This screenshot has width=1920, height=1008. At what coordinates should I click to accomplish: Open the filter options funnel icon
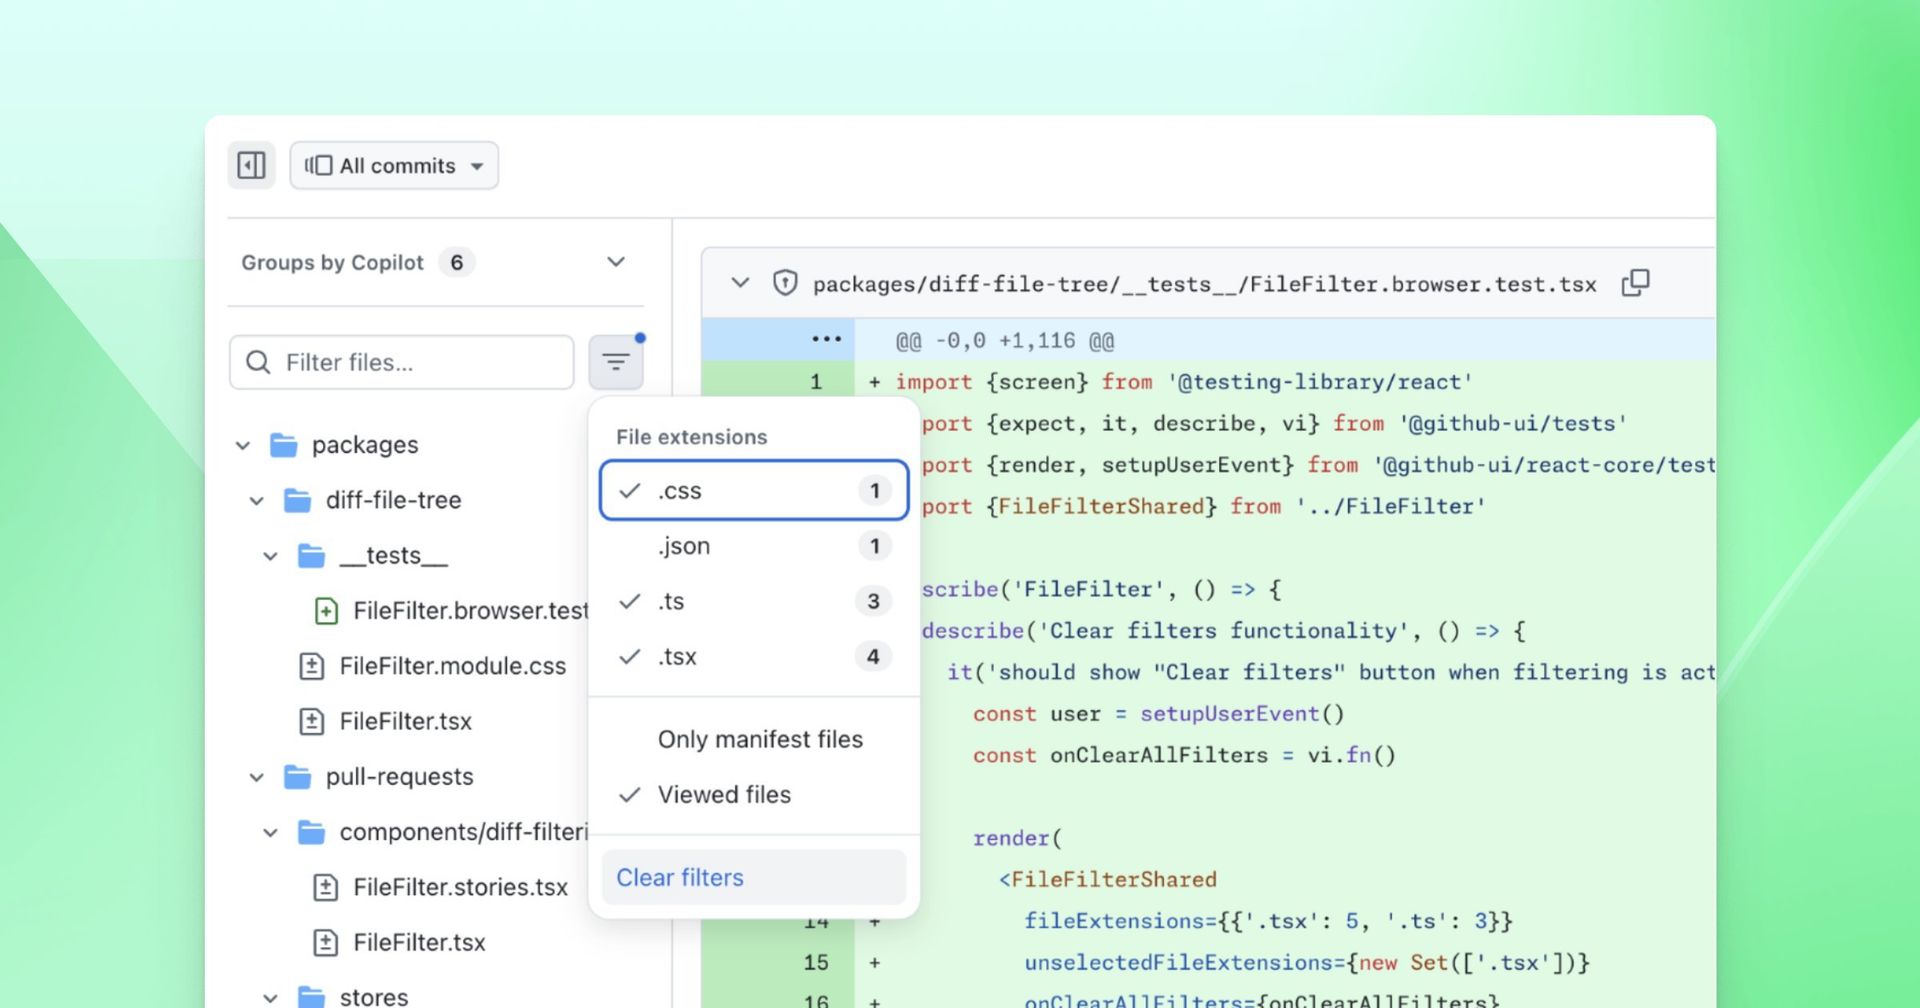point(615,362)
